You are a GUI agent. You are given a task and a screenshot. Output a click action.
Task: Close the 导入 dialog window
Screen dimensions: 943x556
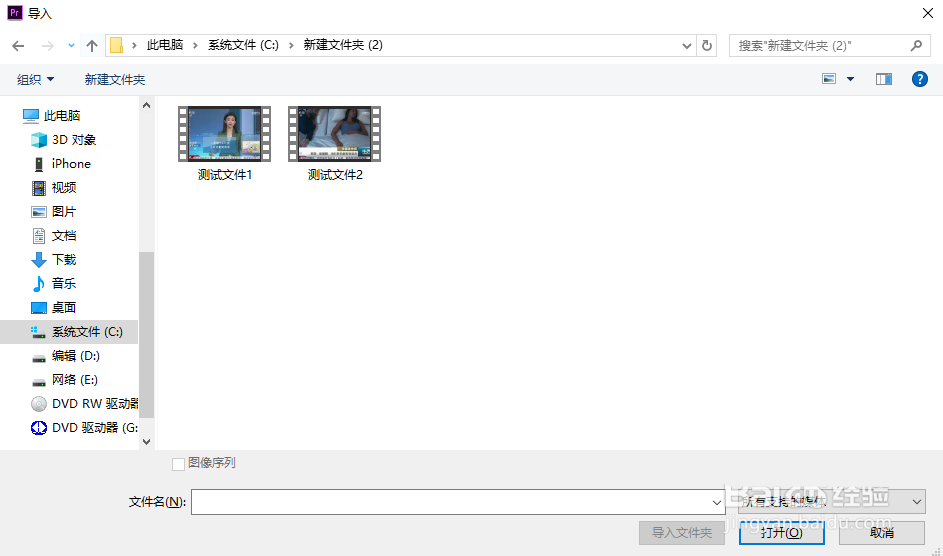[928, 13]
